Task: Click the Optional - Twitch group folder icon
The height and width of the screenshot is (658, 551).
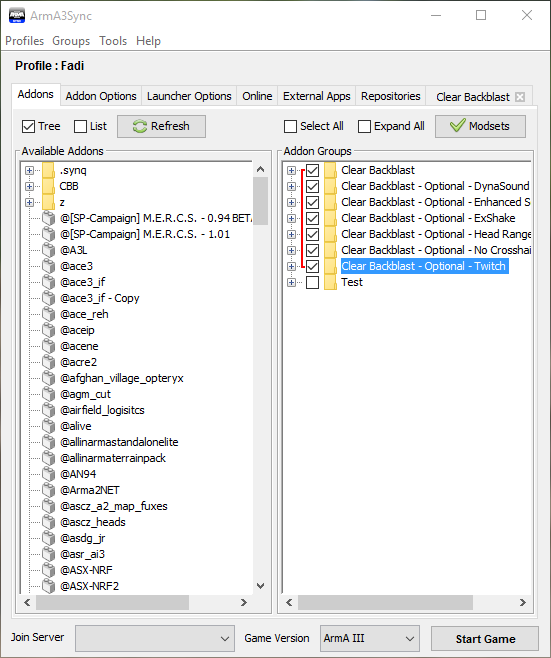Action: click(330, 266)
